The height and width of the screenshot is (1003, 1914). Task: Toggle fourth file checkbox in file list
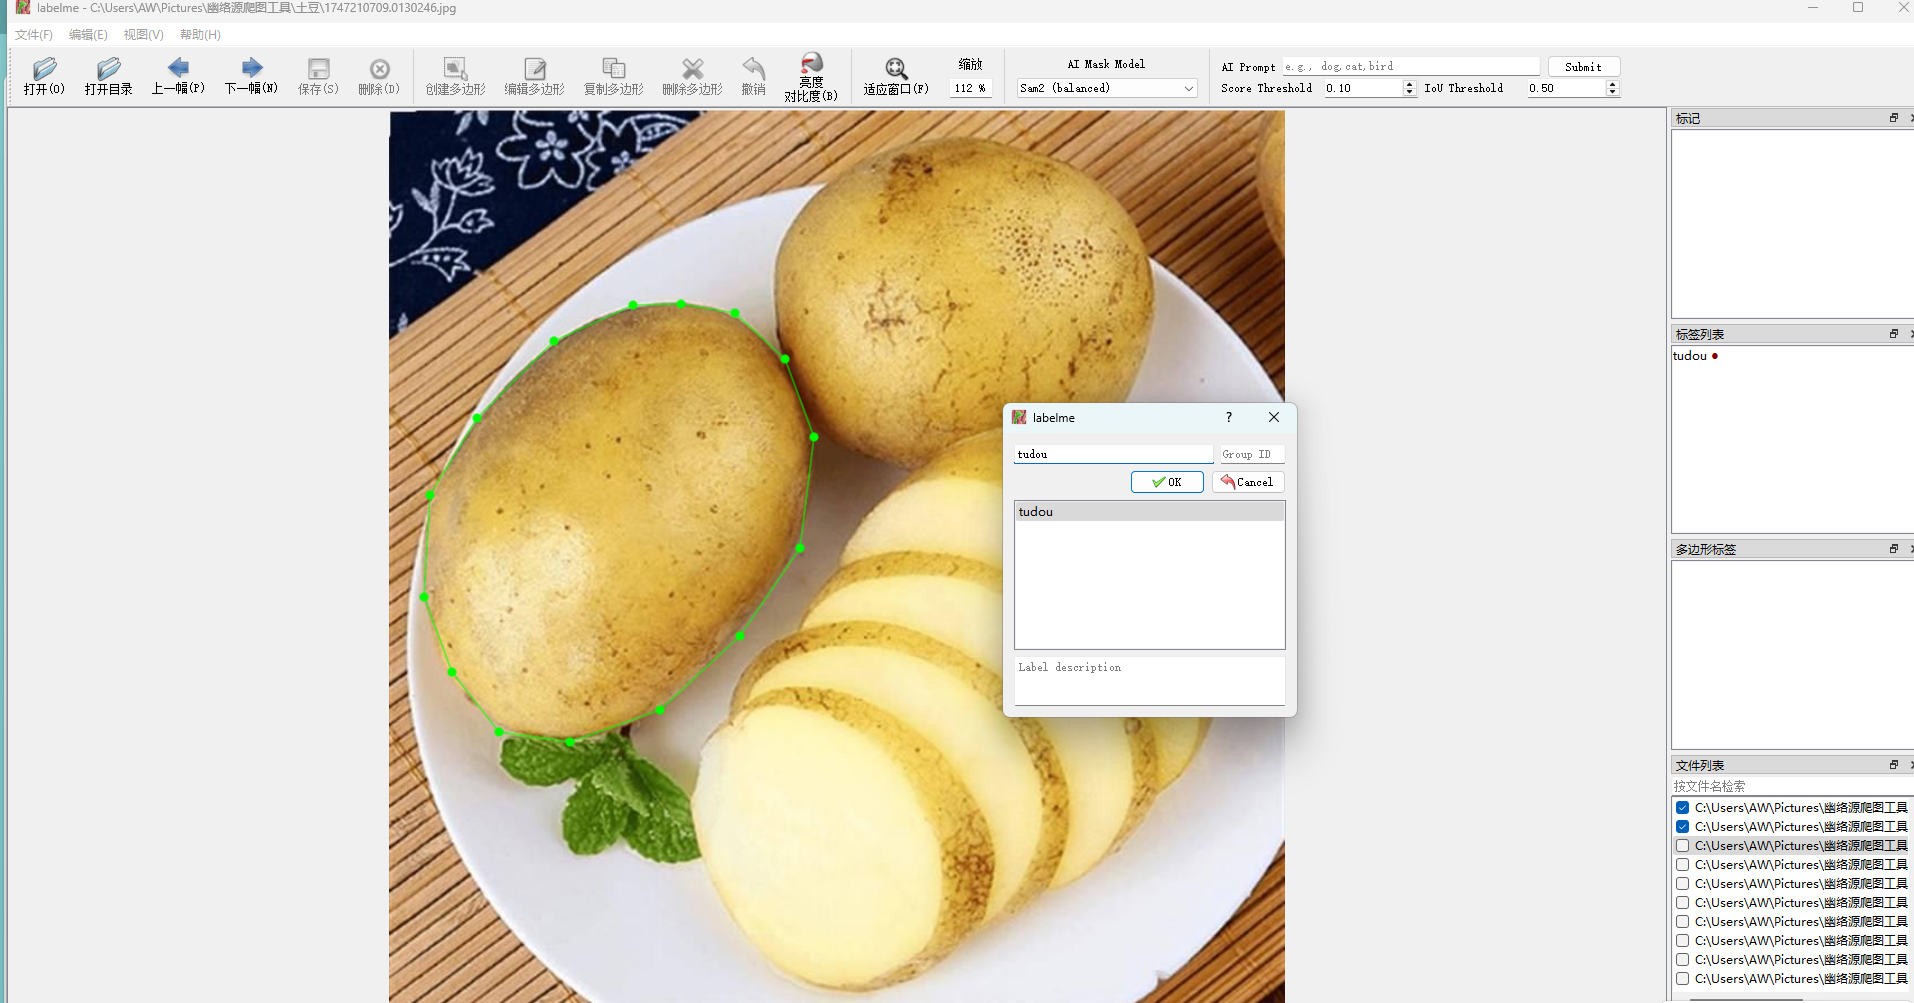tap(1682, 865)
